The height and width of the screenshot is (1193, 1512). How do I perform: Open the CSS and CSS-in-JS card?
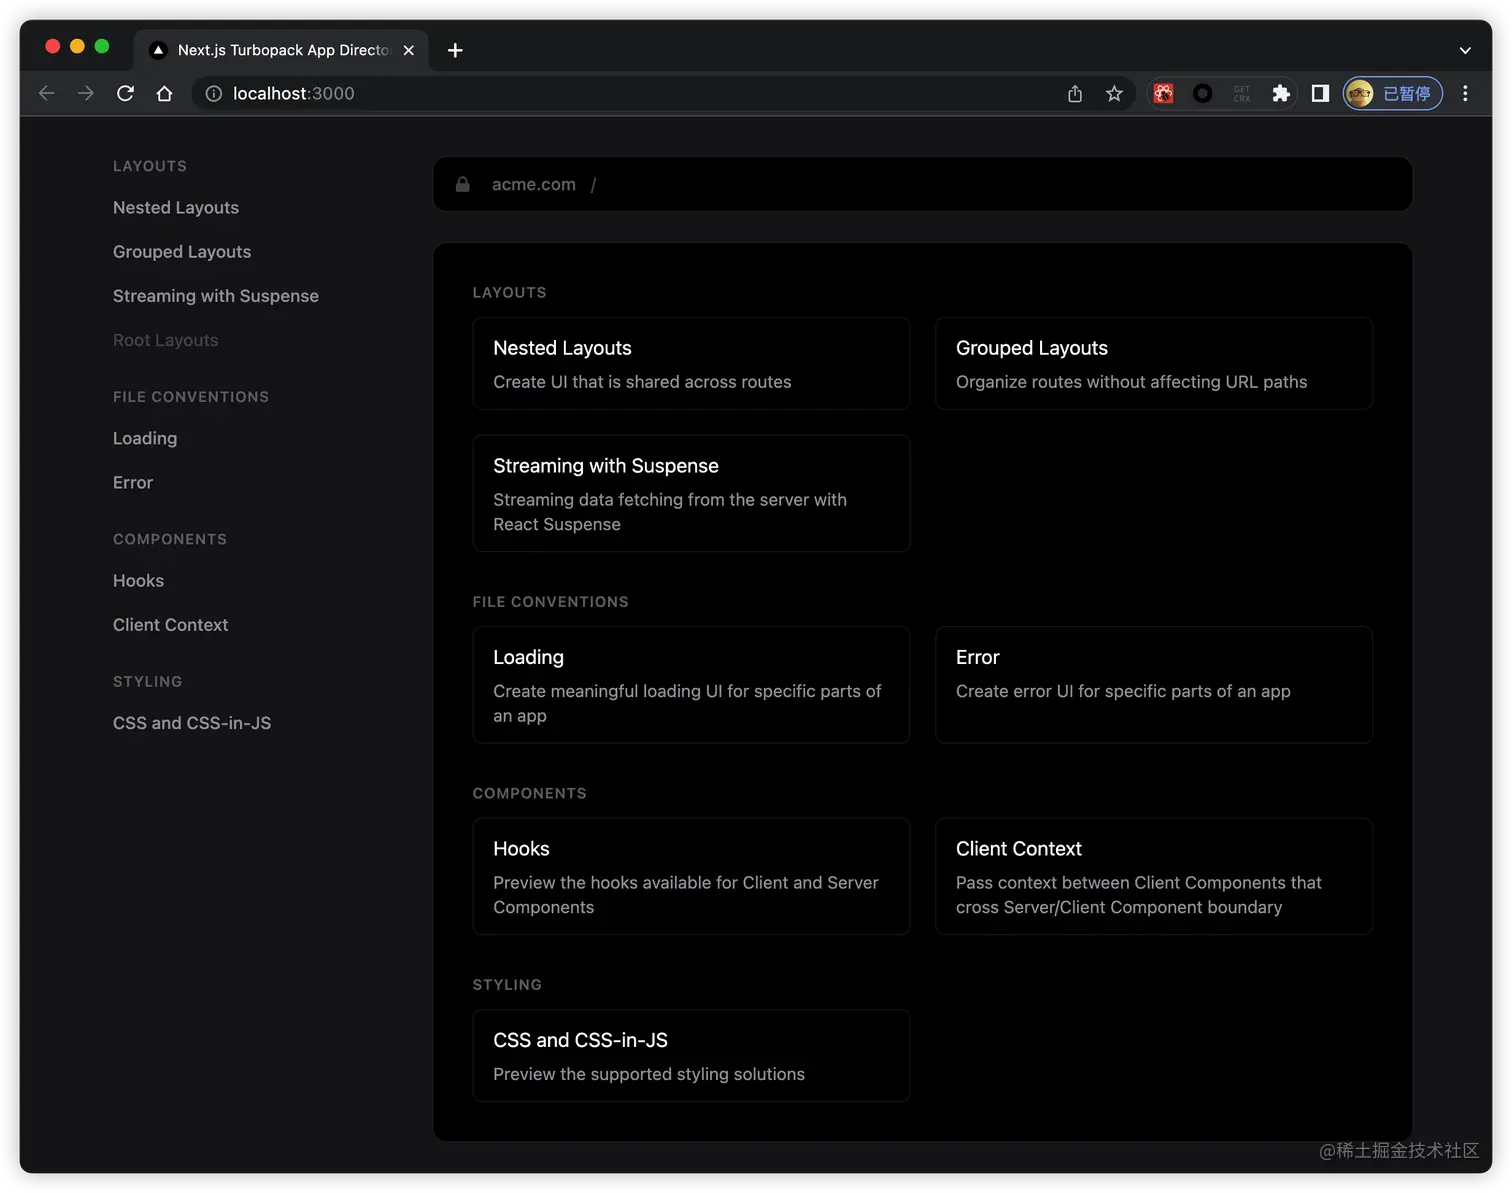(691, 1055)
